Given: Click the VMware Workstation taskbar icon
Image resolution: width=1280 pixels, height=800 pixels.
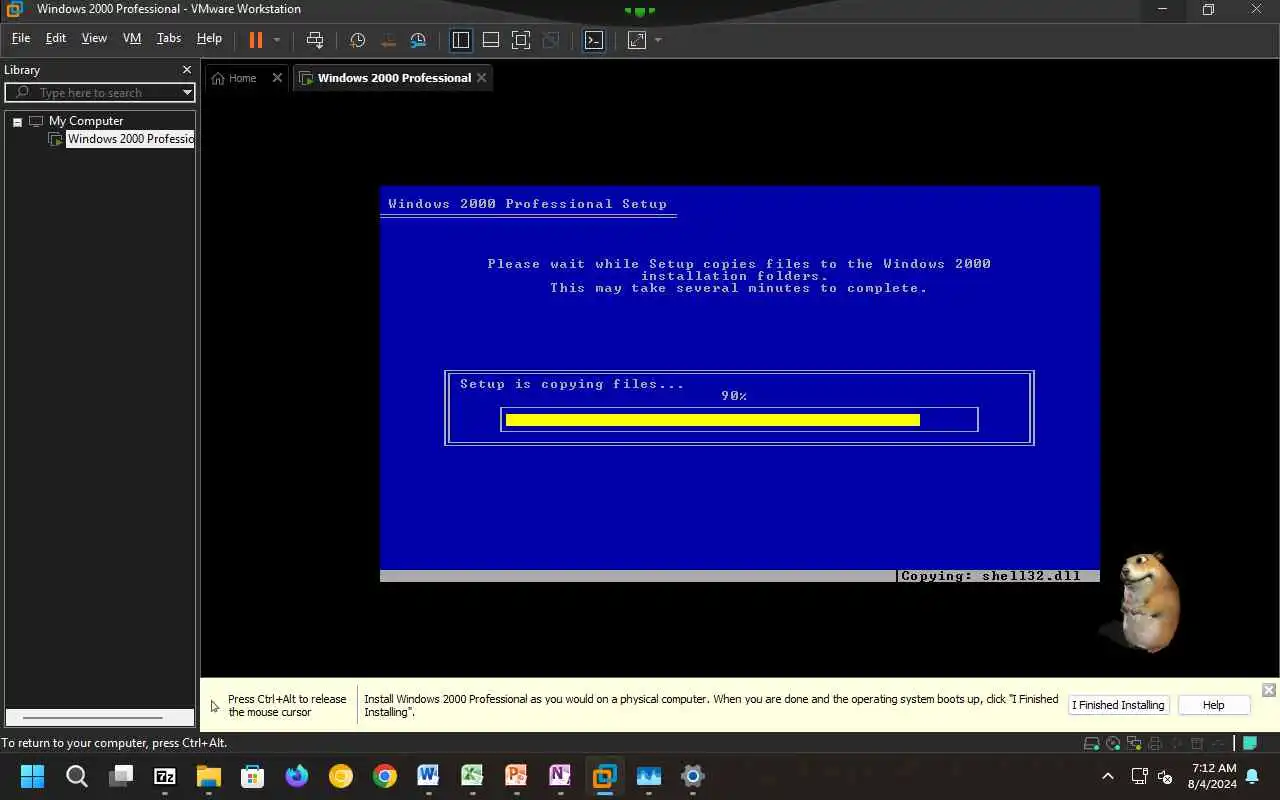Looking at the screenshot, I should pos(604,776).
